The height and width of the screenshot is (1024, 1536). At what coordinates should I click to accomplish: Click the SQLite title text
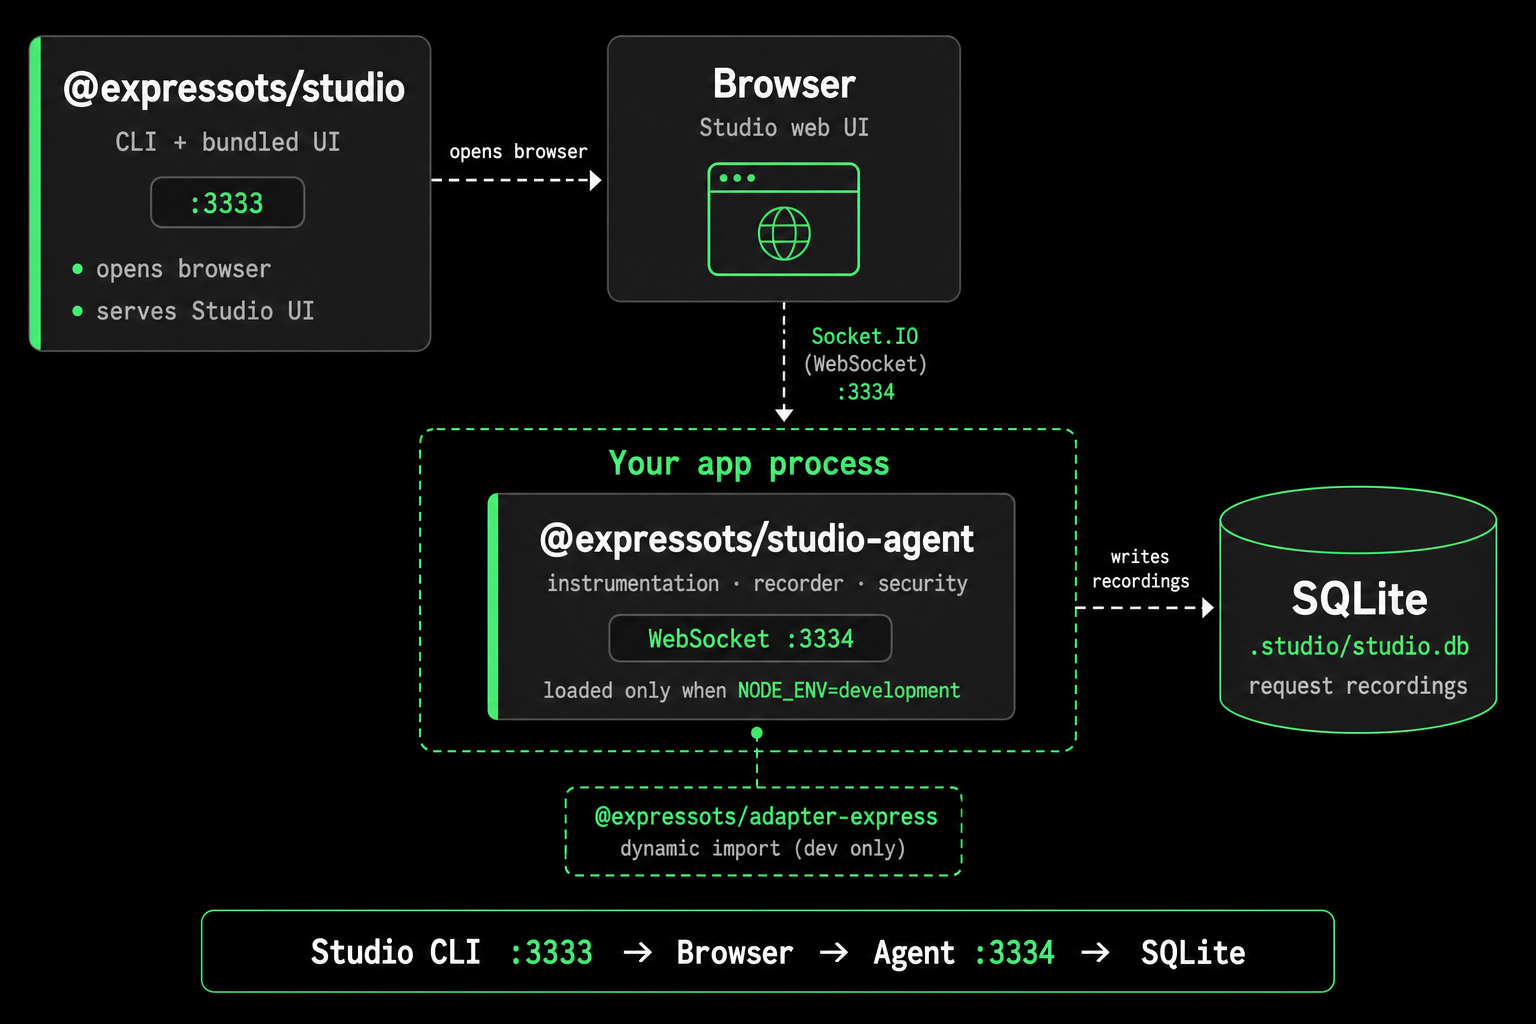coord(1359,599)
